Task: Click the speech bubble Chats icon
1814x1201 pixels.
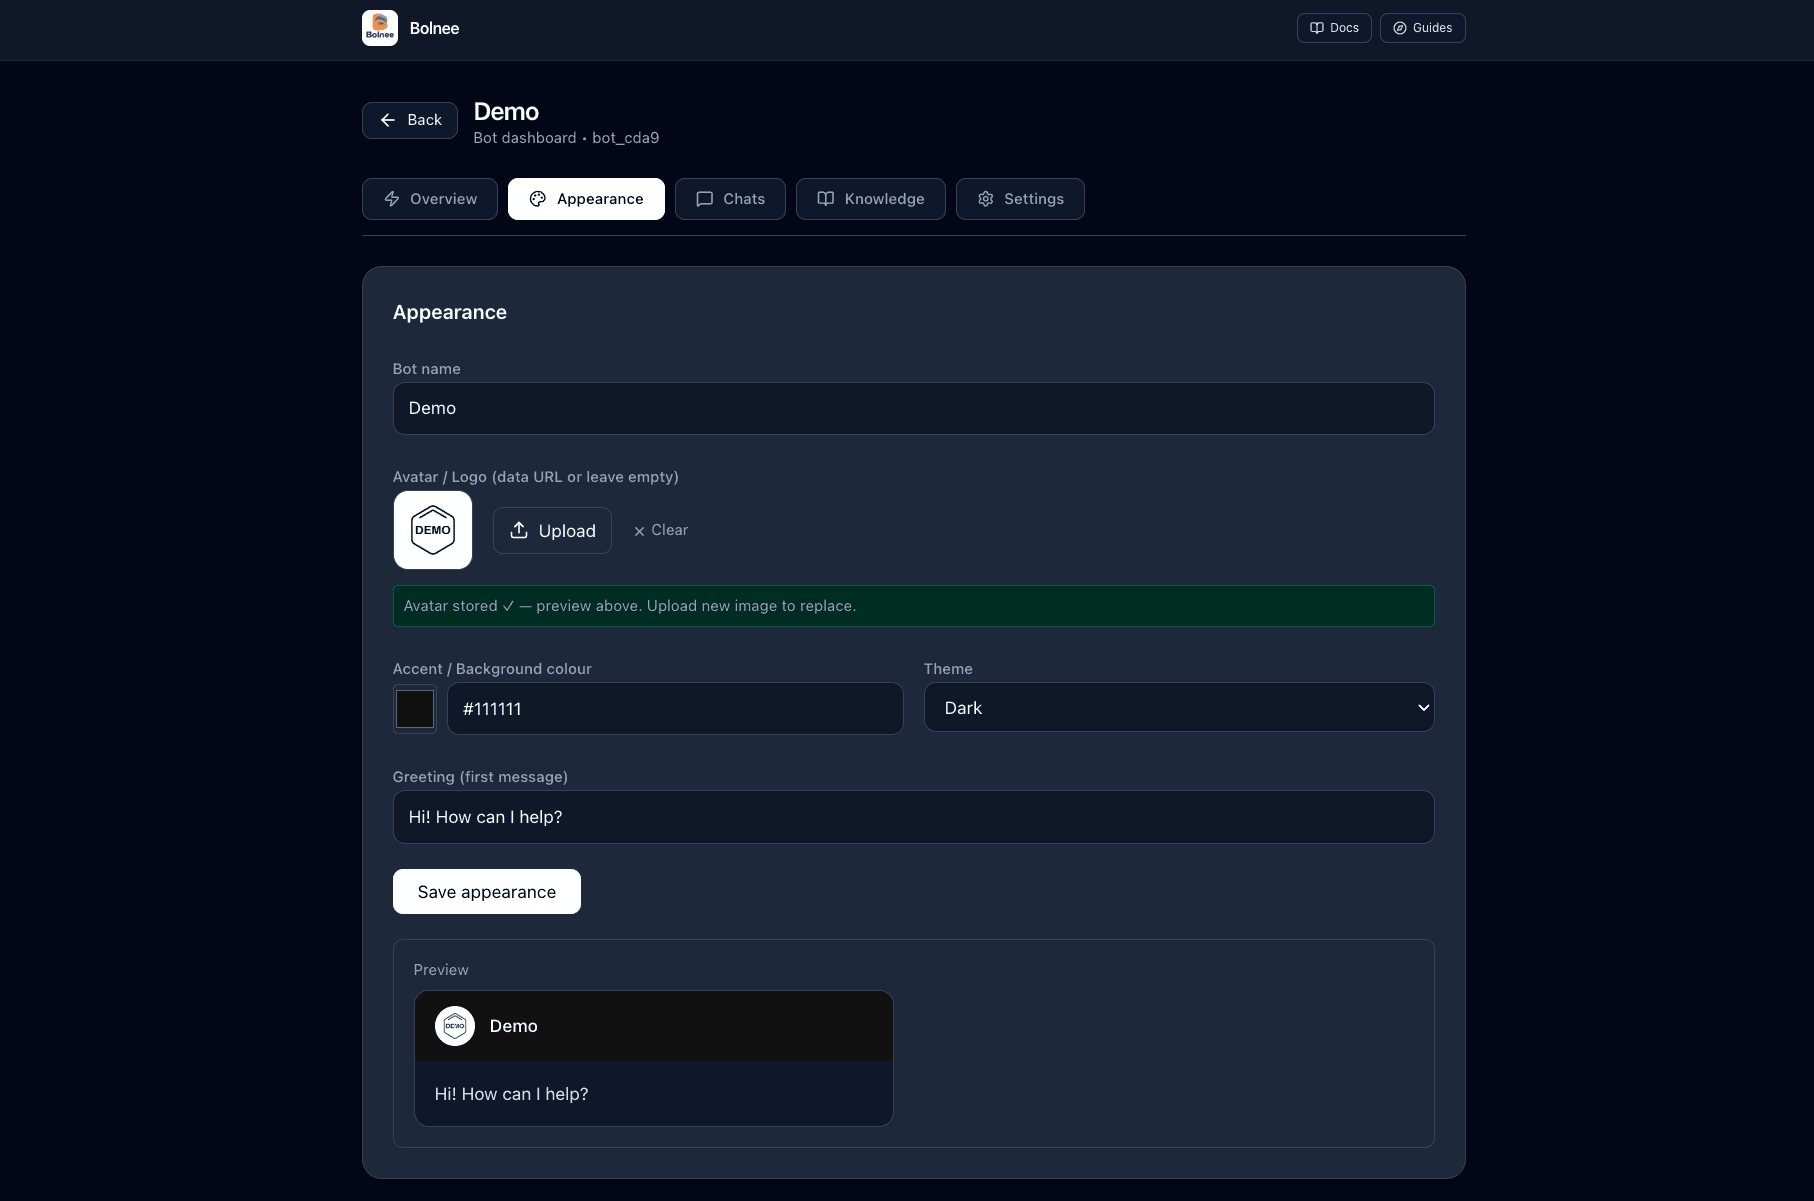Action: [704, 199]
